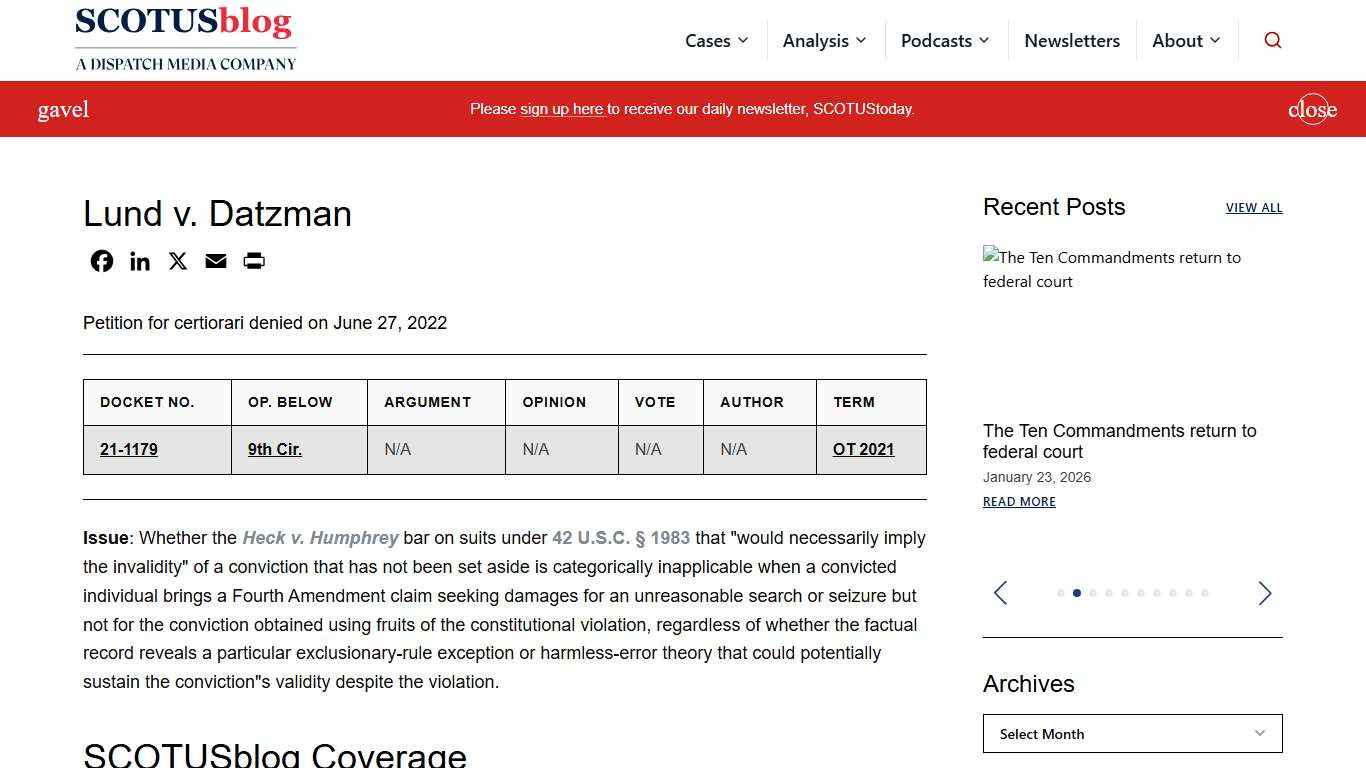
Task: Open the Podcasts menu
Action: (x=944, y=41)
